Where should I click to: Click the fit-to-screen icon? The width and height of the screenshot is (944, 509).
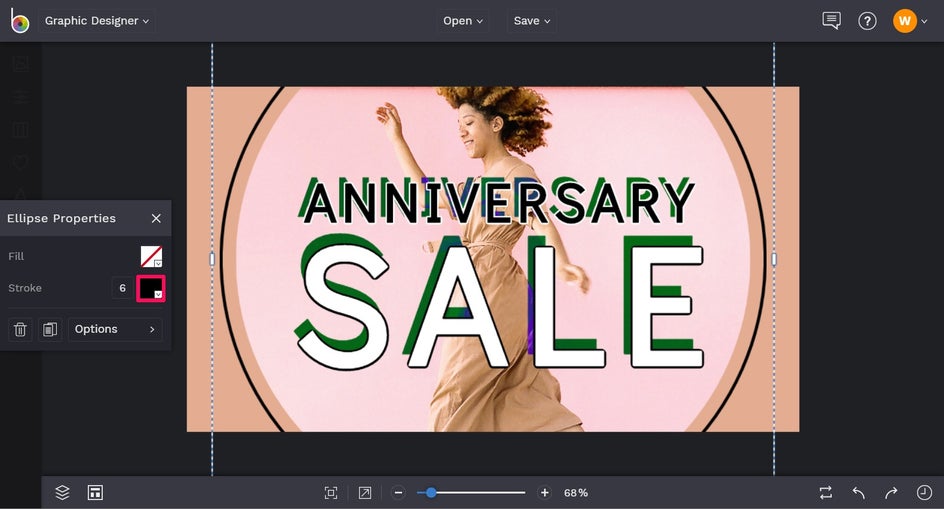pos(331,493)
